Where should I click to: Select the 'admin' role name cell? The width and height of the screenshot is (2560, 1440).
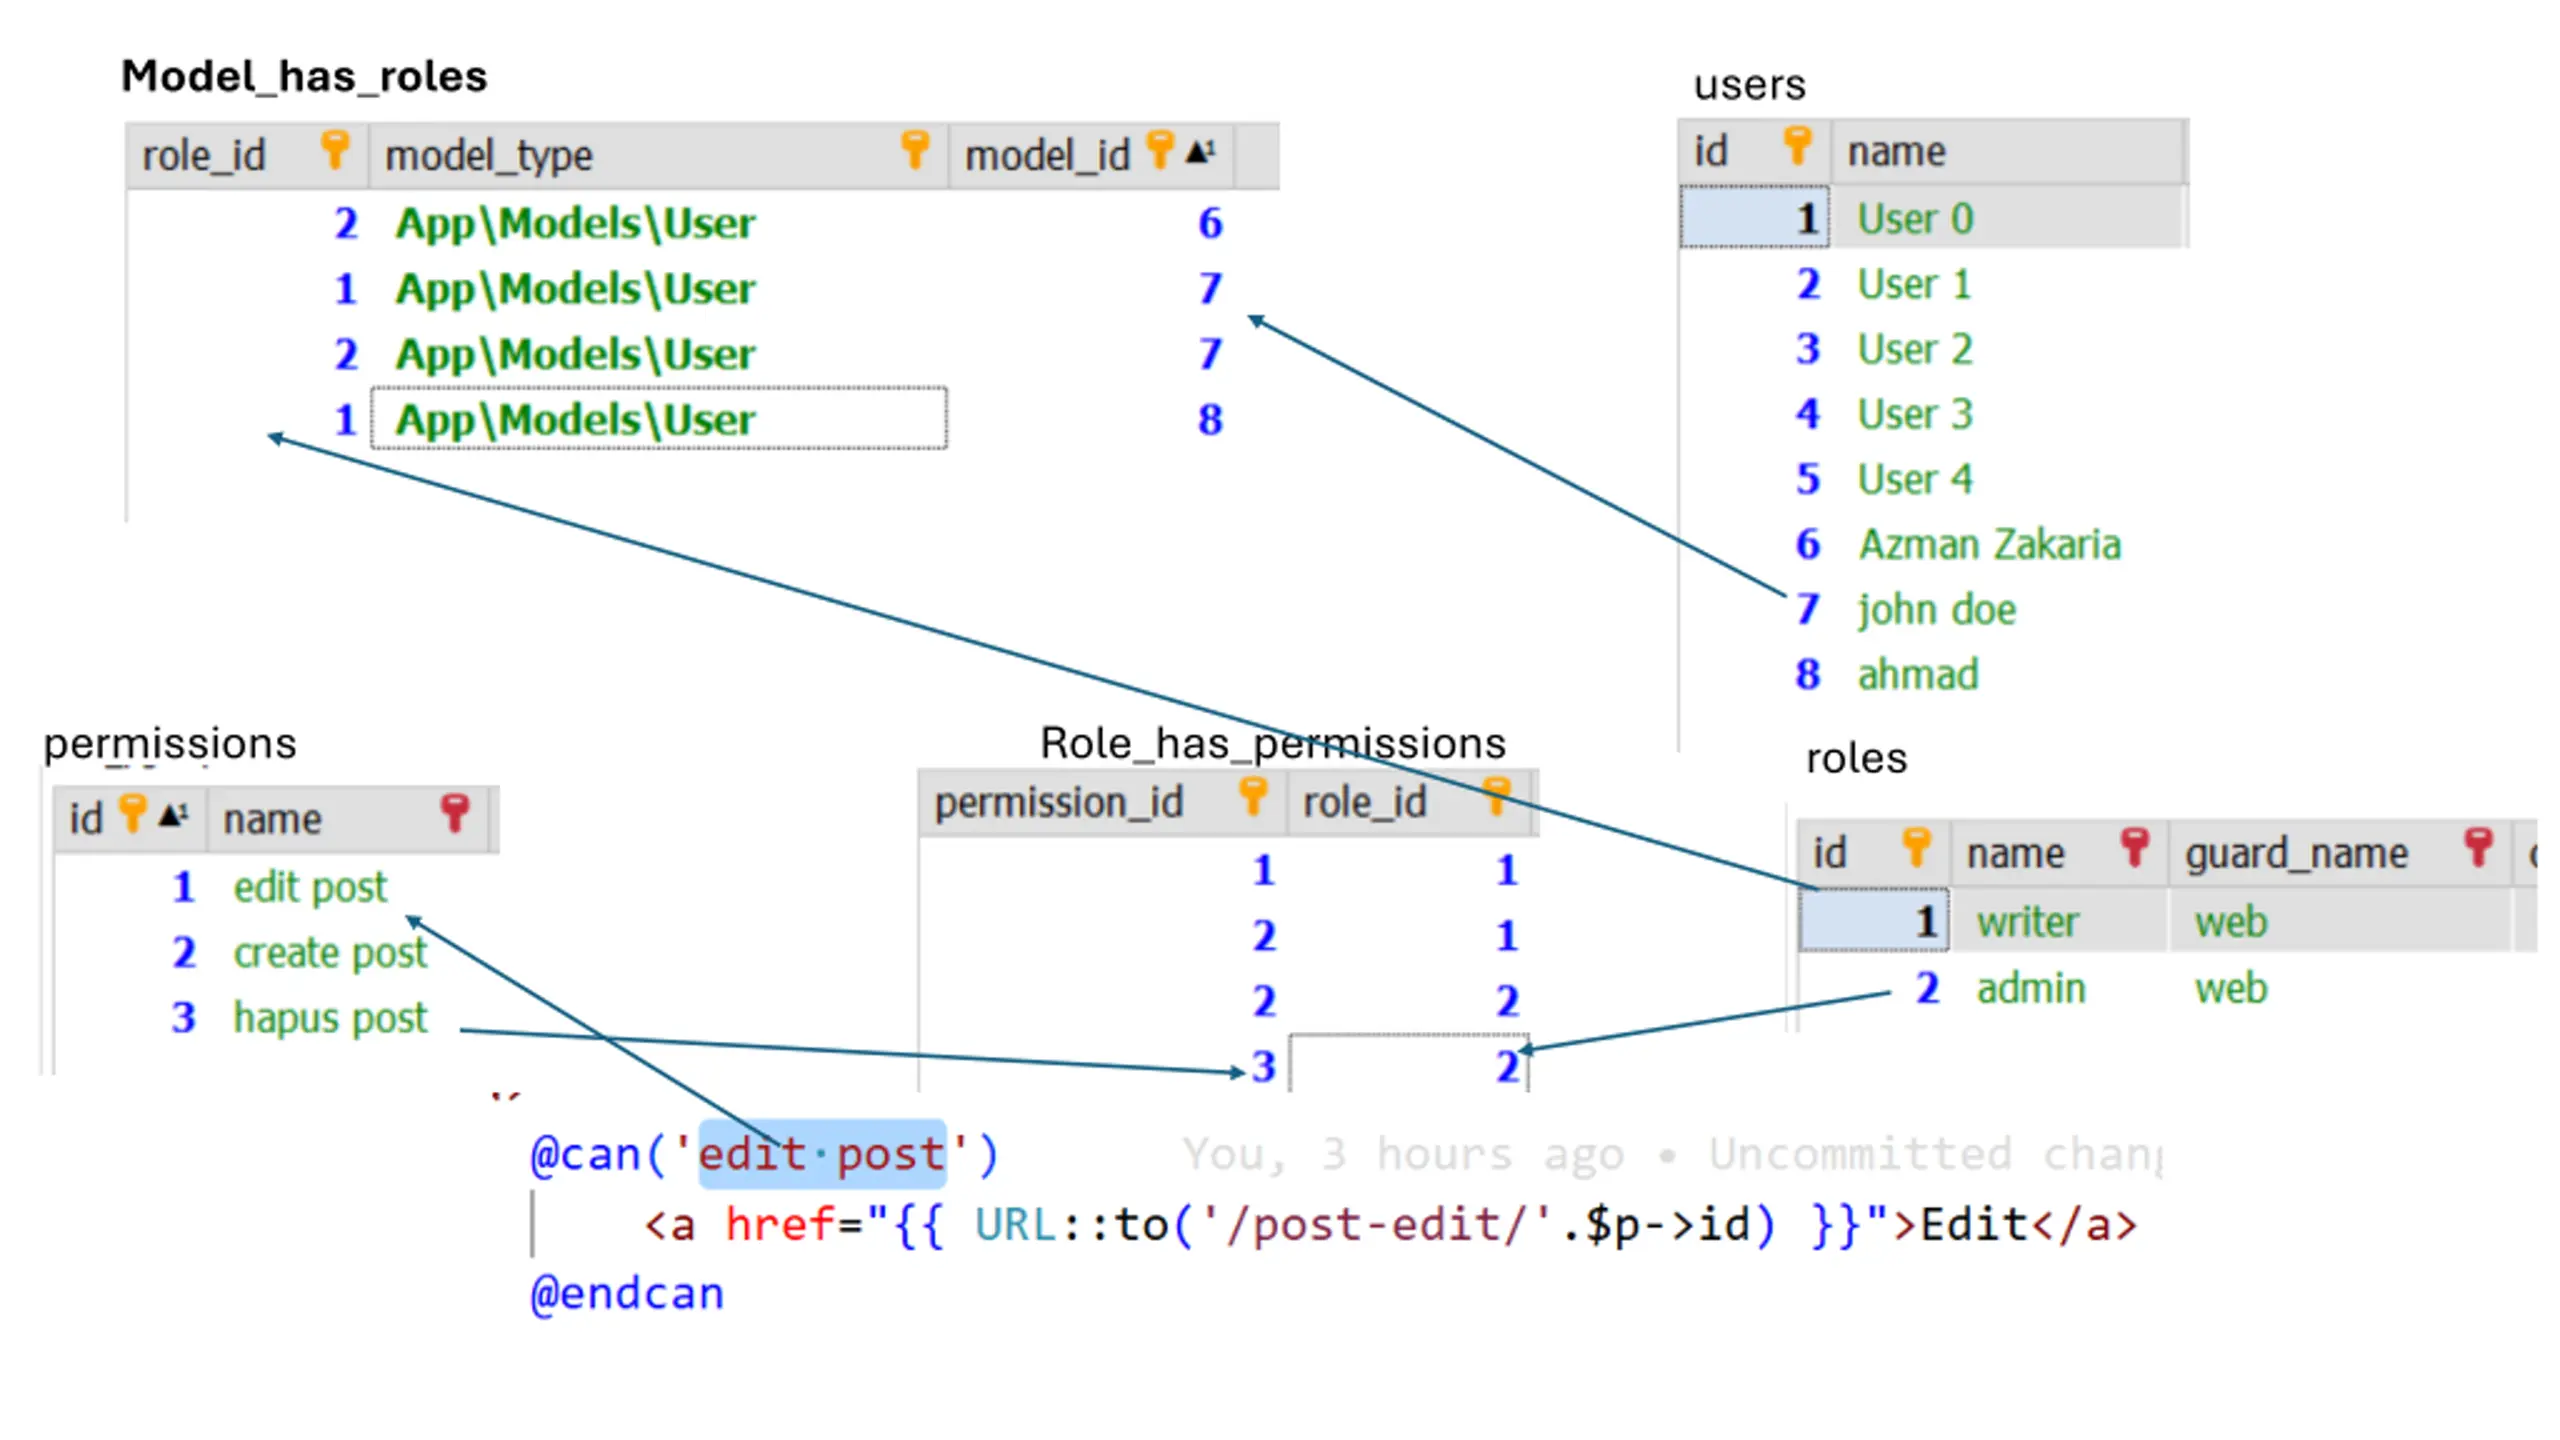click(x=2030, y=989)
